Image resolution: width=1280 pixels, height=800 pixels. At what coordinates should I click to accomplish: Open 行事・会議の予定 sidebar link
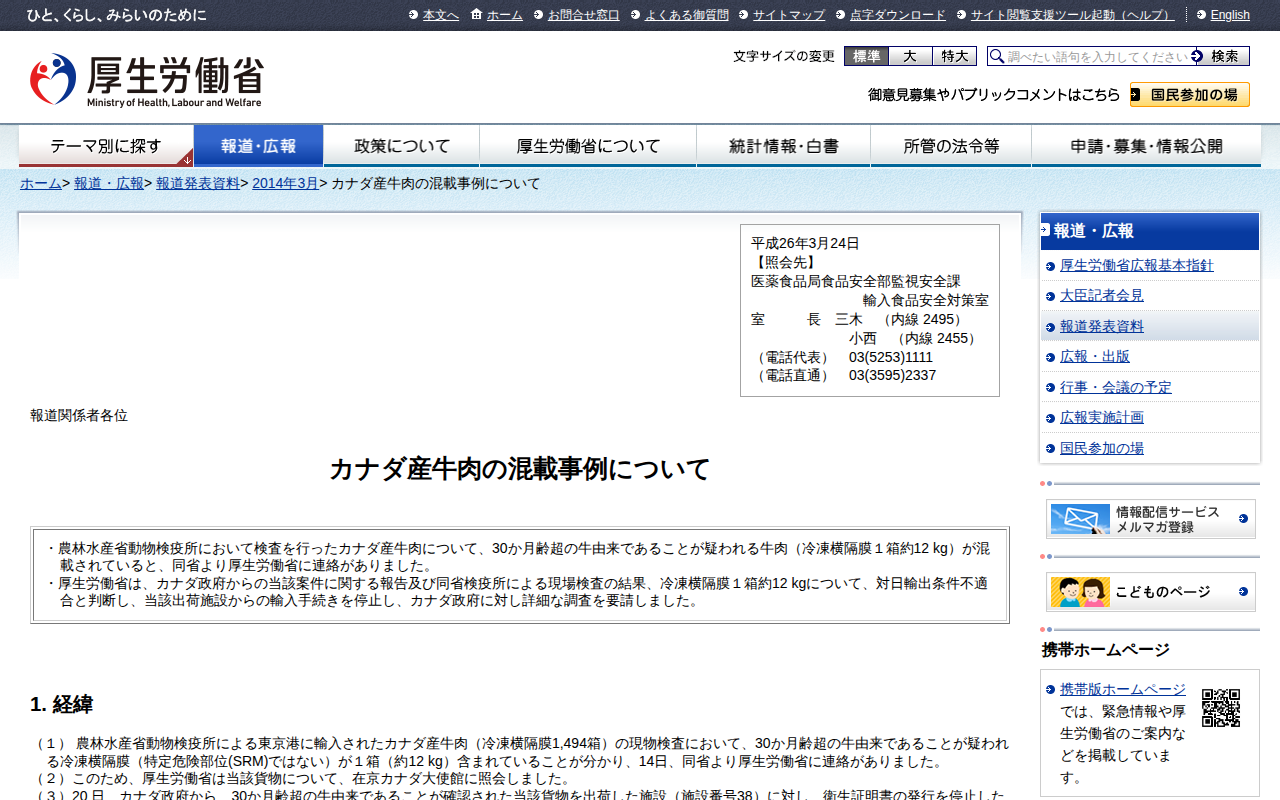point(1116,387)
